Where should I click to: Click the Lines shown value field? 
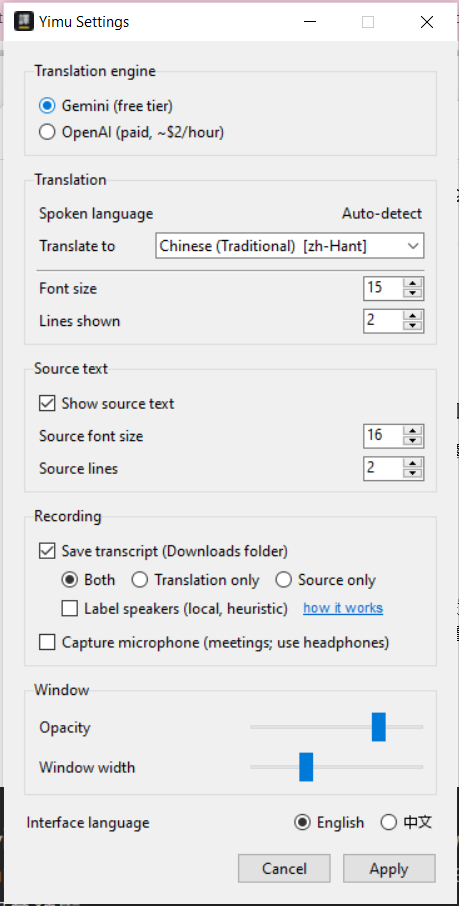383,321
